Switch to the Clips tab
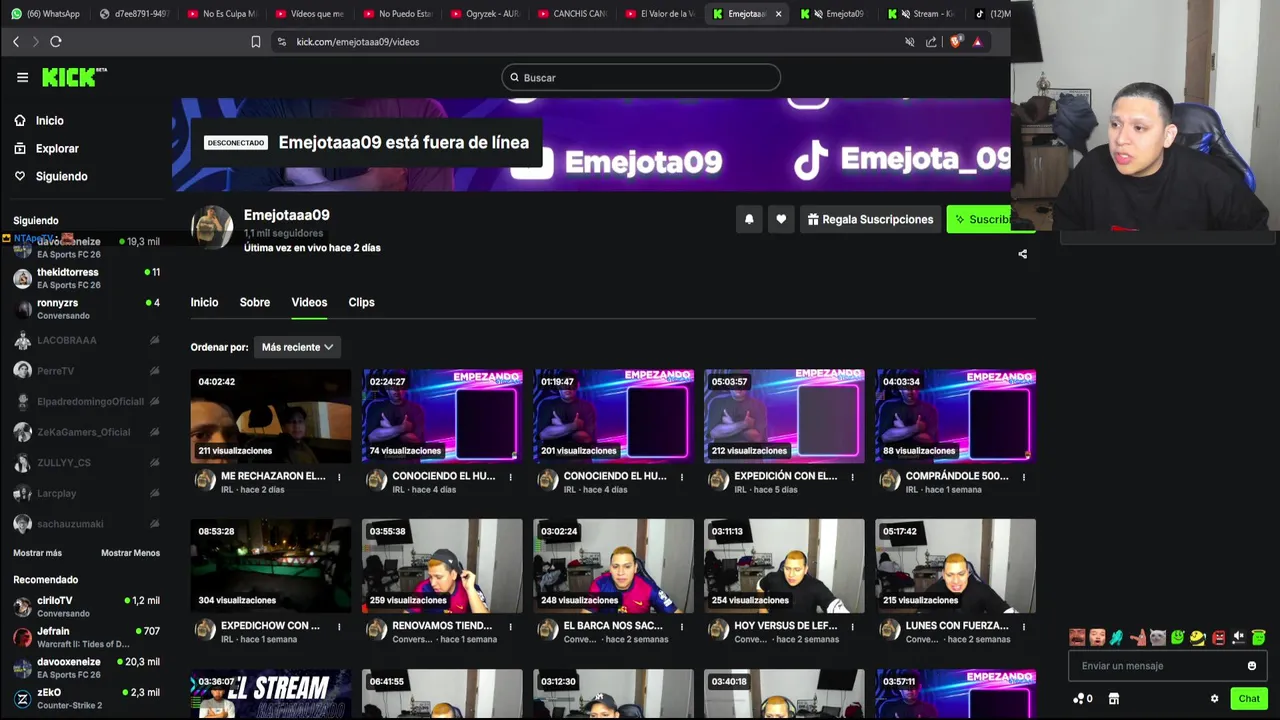 point(361,302)
